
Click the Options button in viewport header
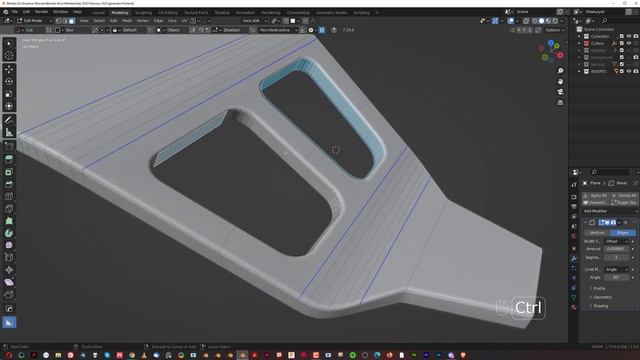[x=554, y=30]
